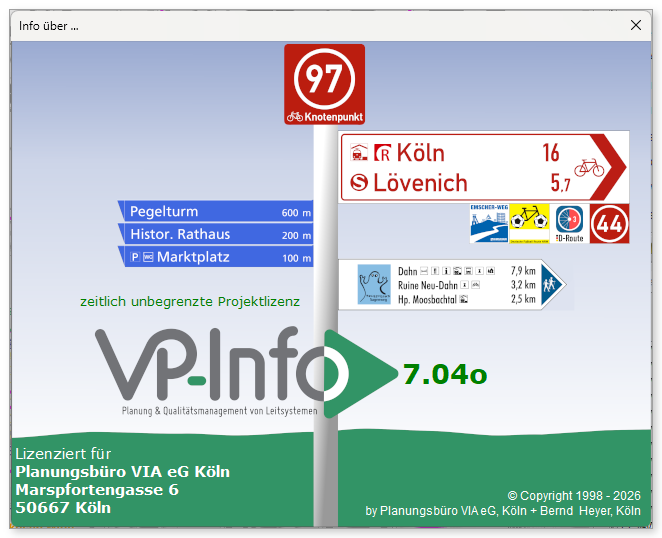Click the Emscher-Weg route badge
Image resolution: width=662 pixels, height=538 pixels.
tap(489, 223)
